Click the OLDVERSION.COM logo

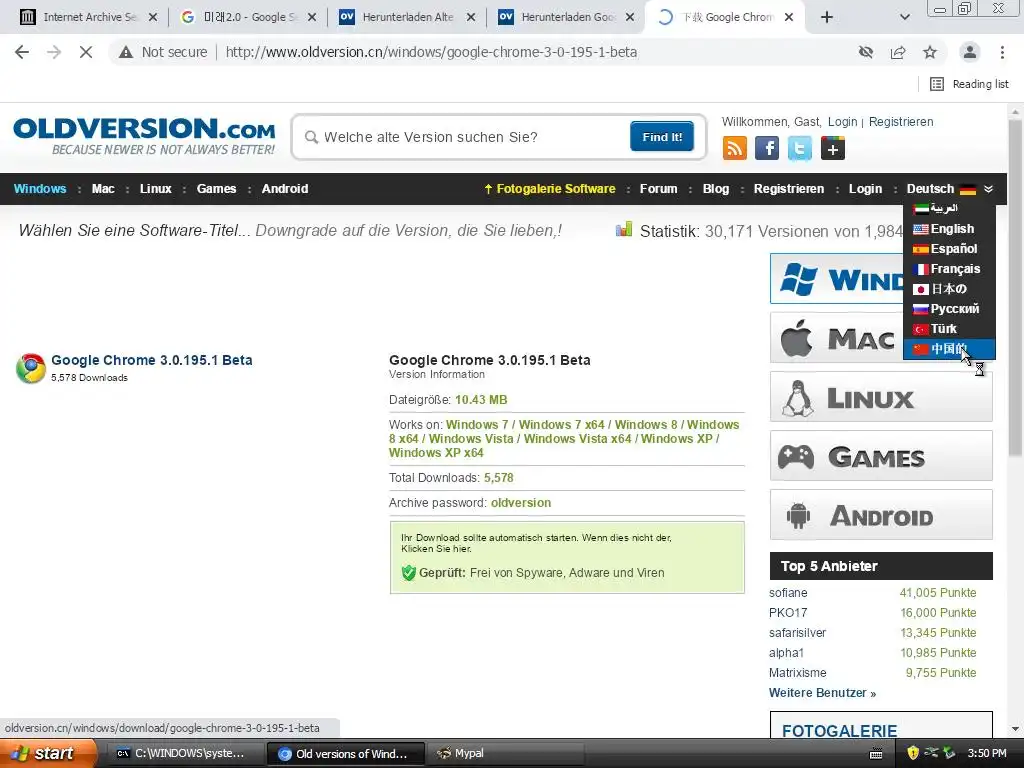[144, 136]
